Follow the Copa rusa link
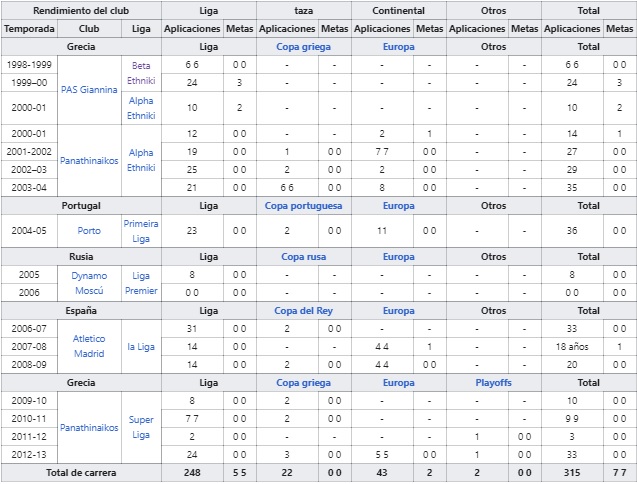The height and width of the screenshot is (484, 637). pyautogui.click(x=303, y=257)
